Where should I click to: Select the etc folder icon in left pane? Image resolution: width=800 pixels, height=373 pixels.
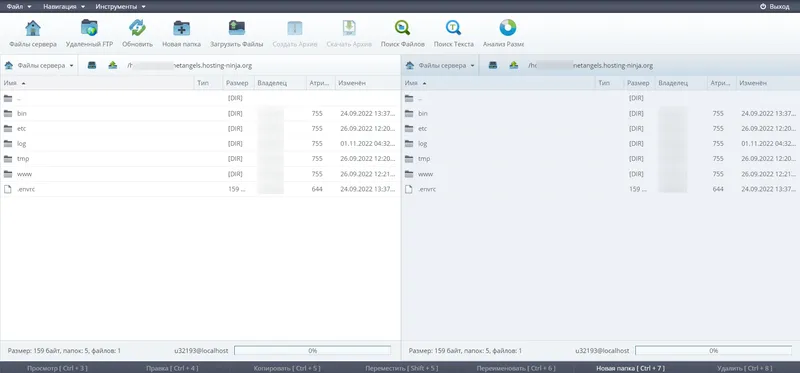click(8, 129)
